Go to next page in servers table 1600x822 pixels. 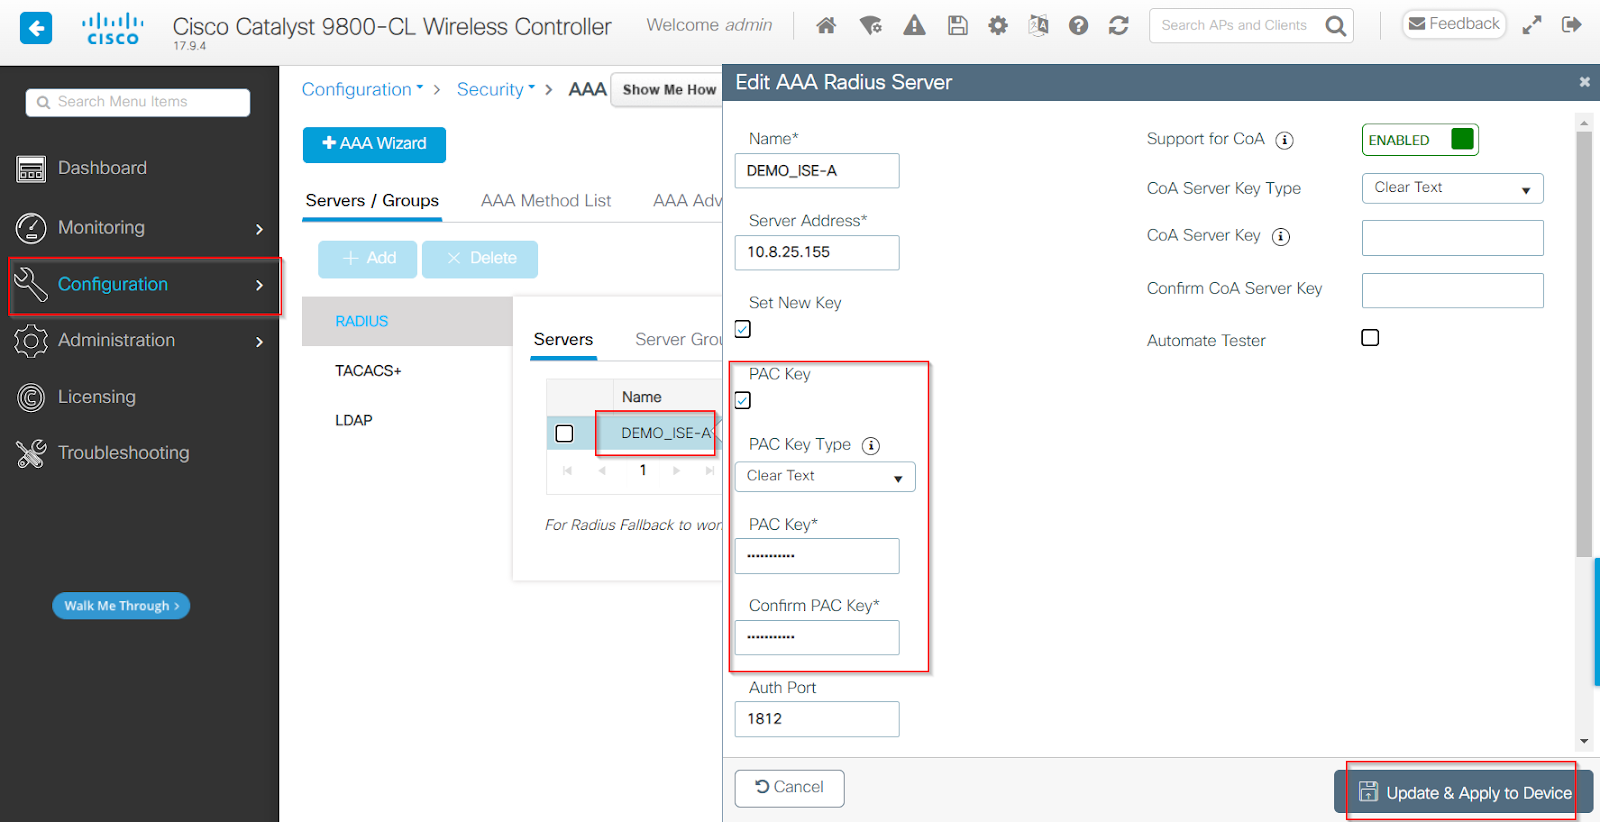pos(677,470)
